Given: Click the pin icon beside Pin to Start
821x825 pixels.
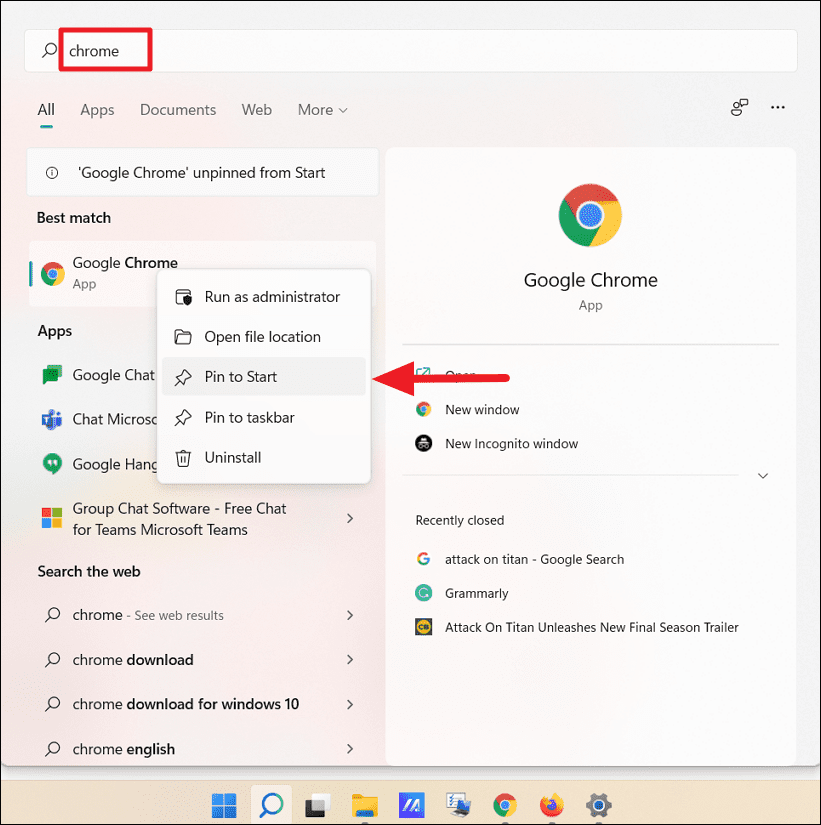Looking at the screenshot, I should click(x=183, y=377).
